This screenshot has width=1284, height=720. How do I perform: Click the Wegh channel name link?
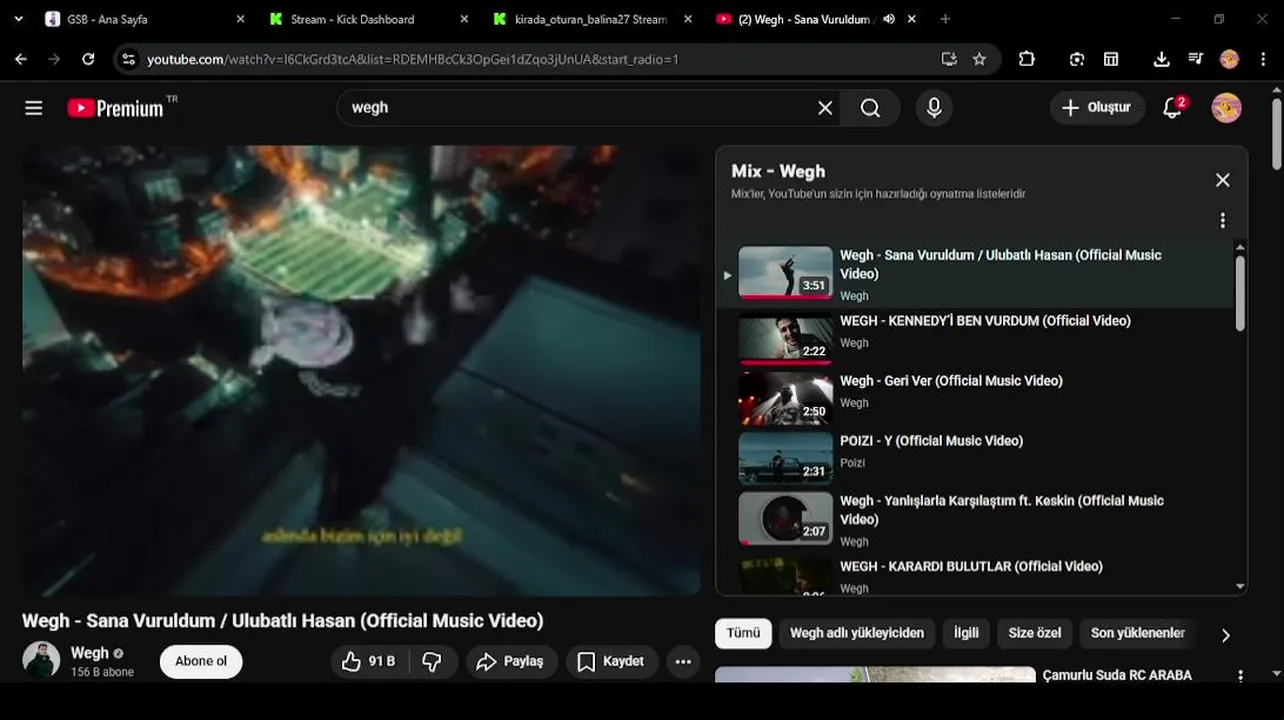[x=89, y=652]
